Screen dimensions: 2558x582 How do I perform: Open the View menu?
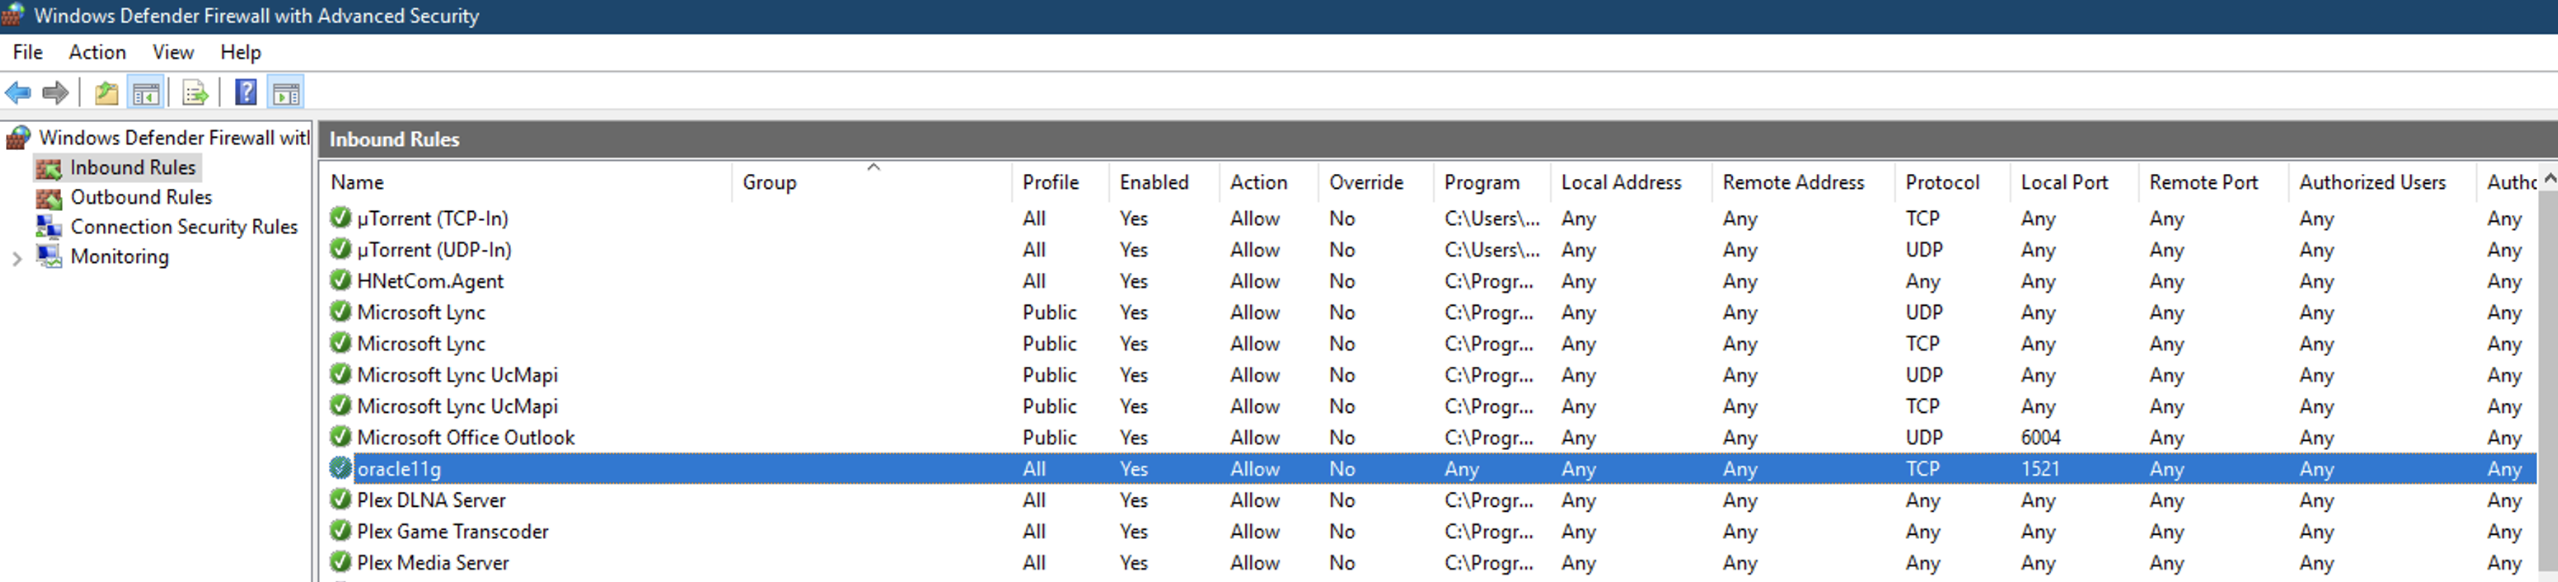pyautogui.click(x=173, y=52)
